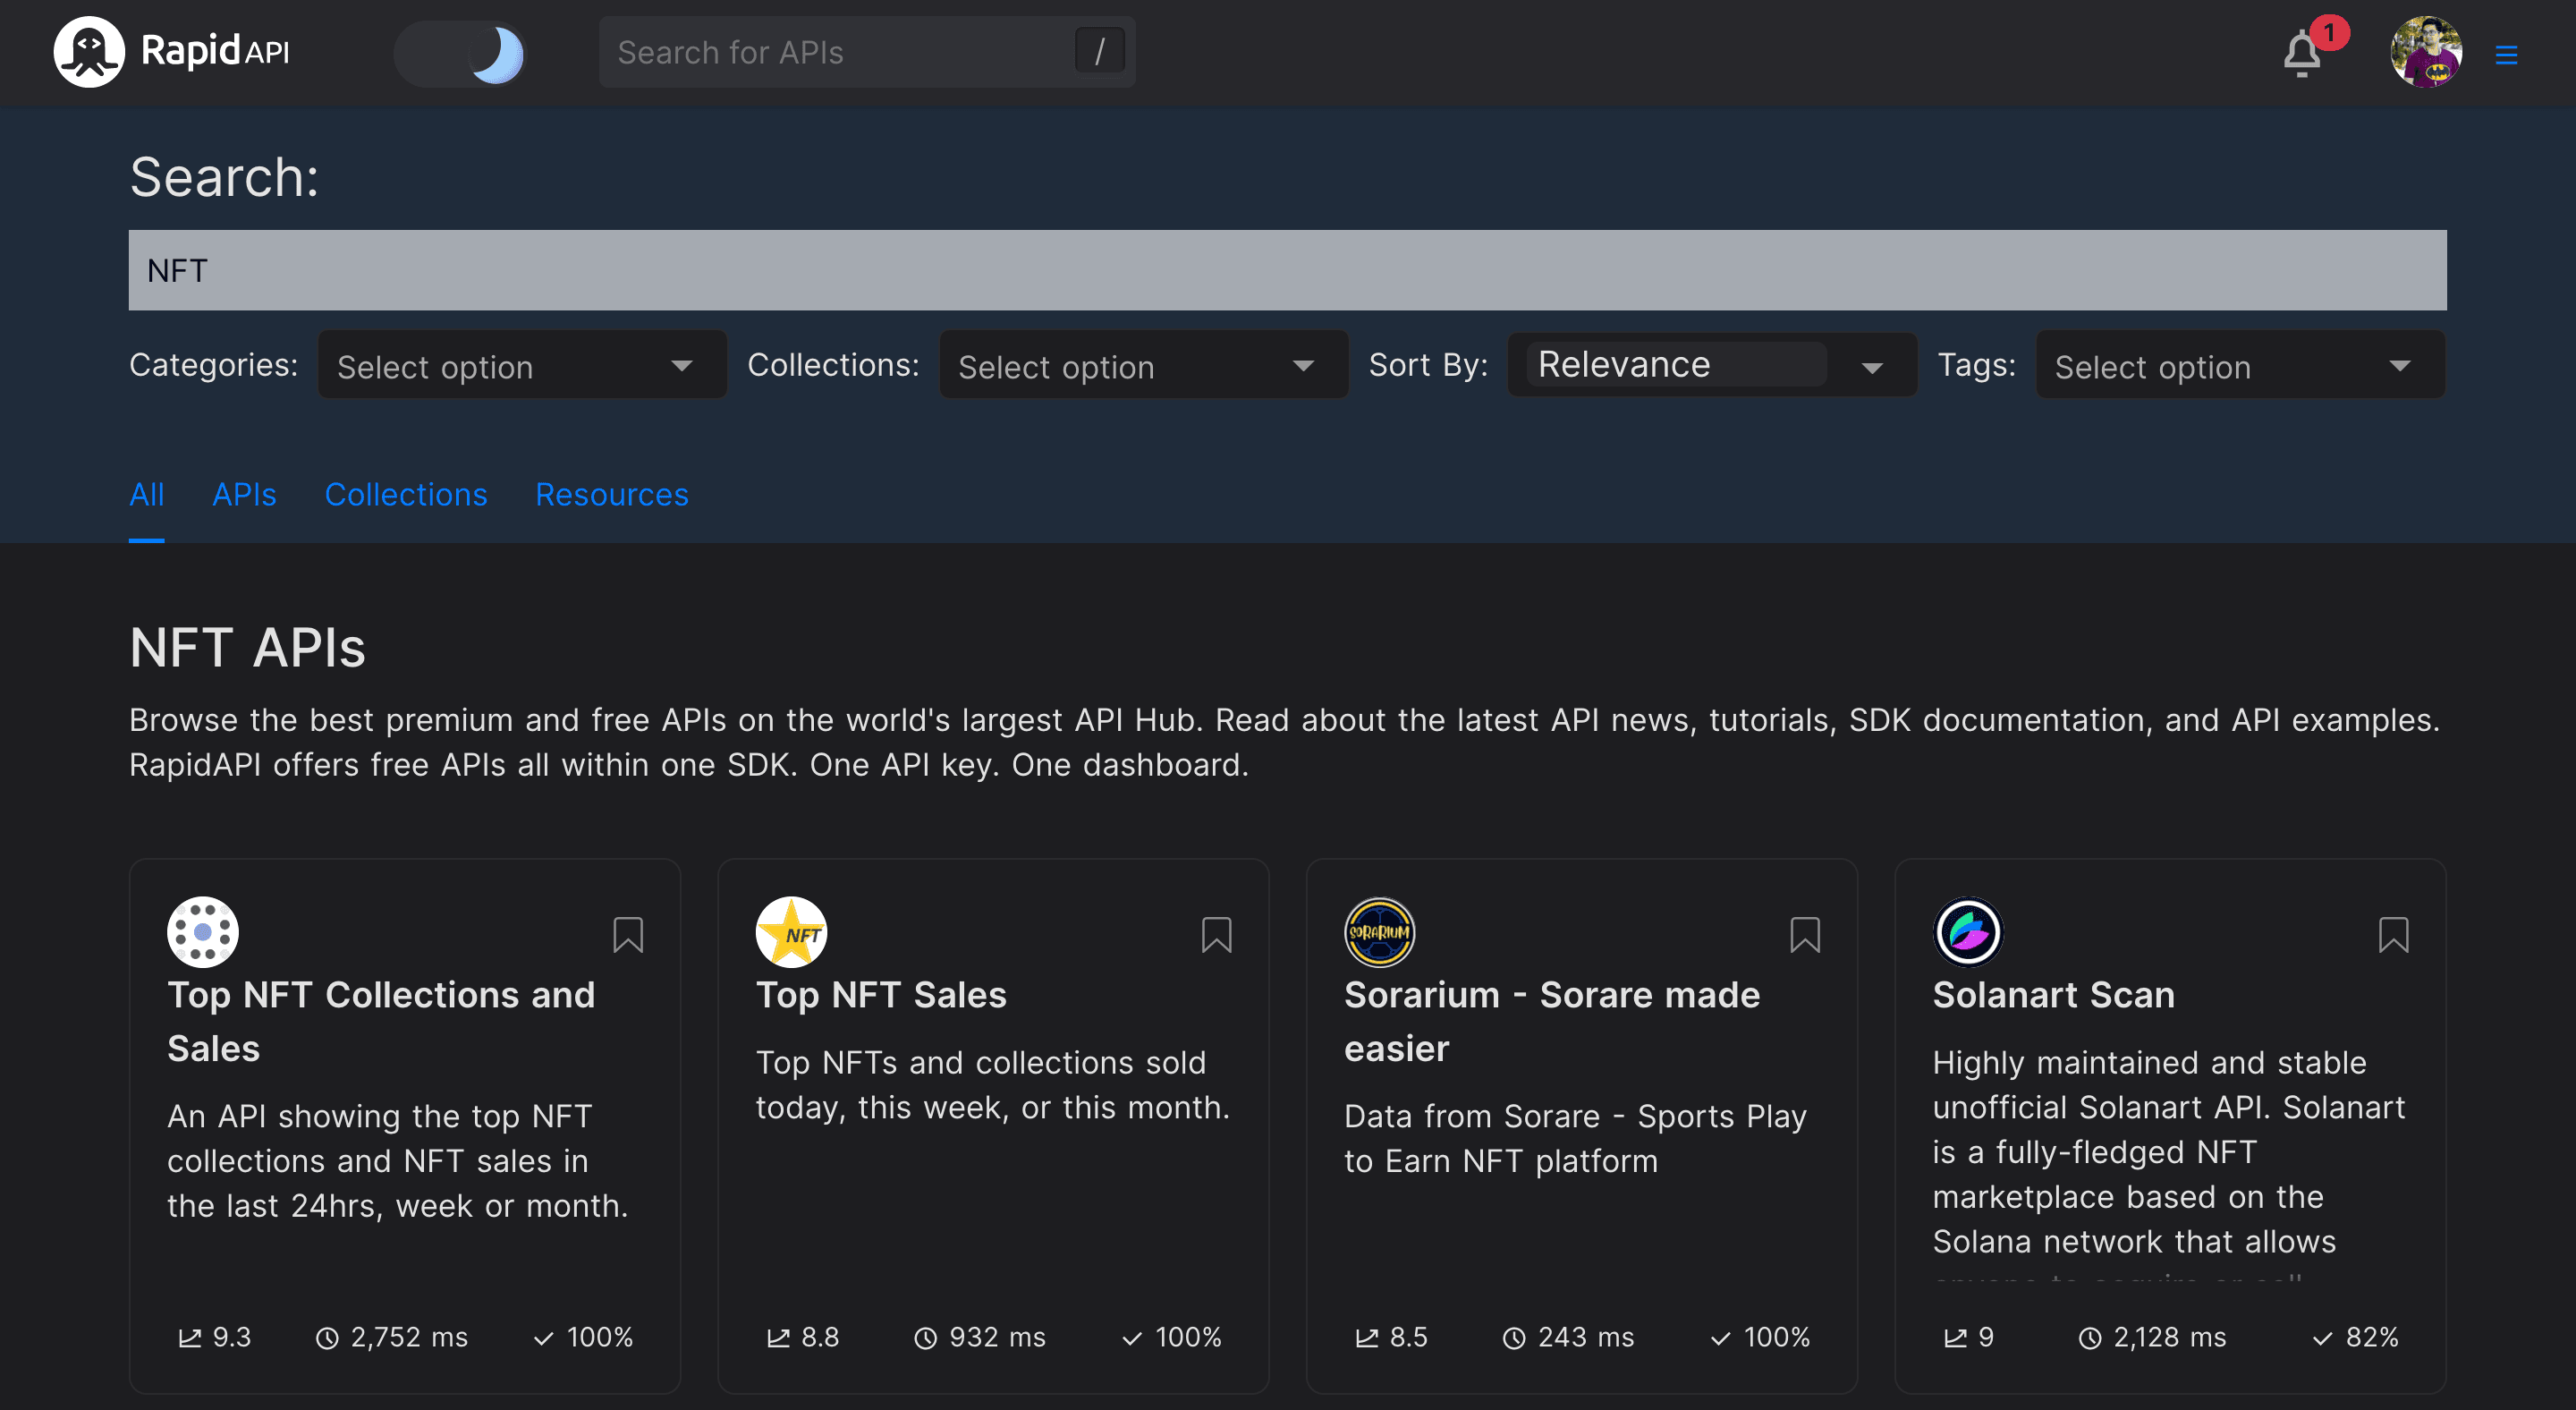The height and width of the screenshot is (1410, 2576).
Task: Open the hamburger menu icon
Action: pyautogui.click(x=2506, y=55)
